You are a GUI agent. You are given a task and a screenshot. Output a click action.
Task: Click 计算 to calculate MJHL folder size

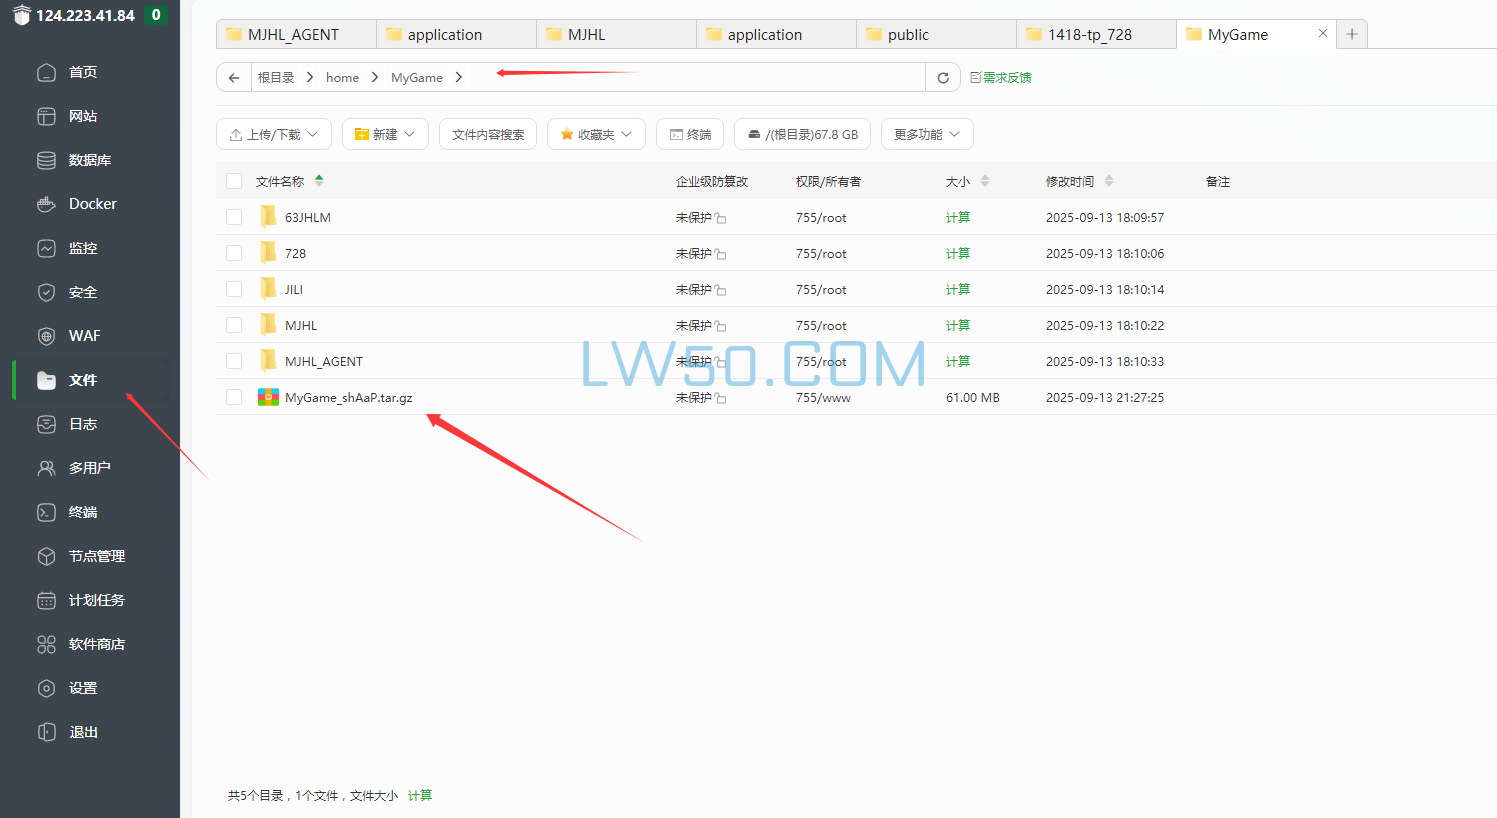coord(957,325)
